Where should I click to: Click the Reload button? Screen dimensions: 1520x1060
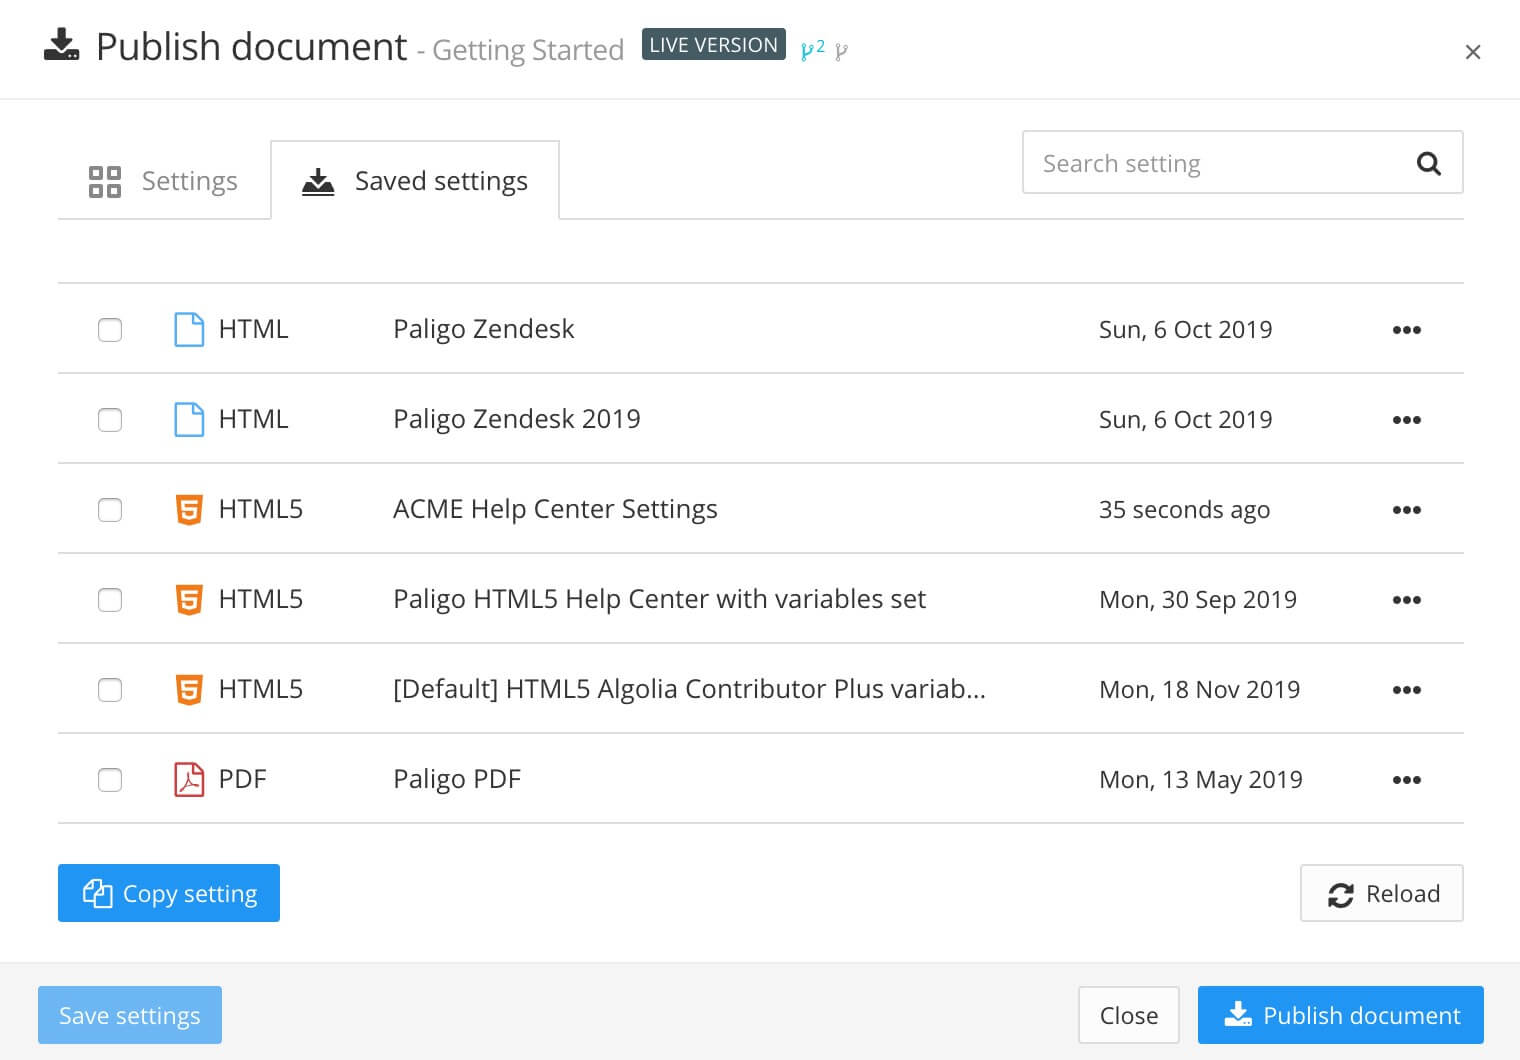click(1381, 893)
